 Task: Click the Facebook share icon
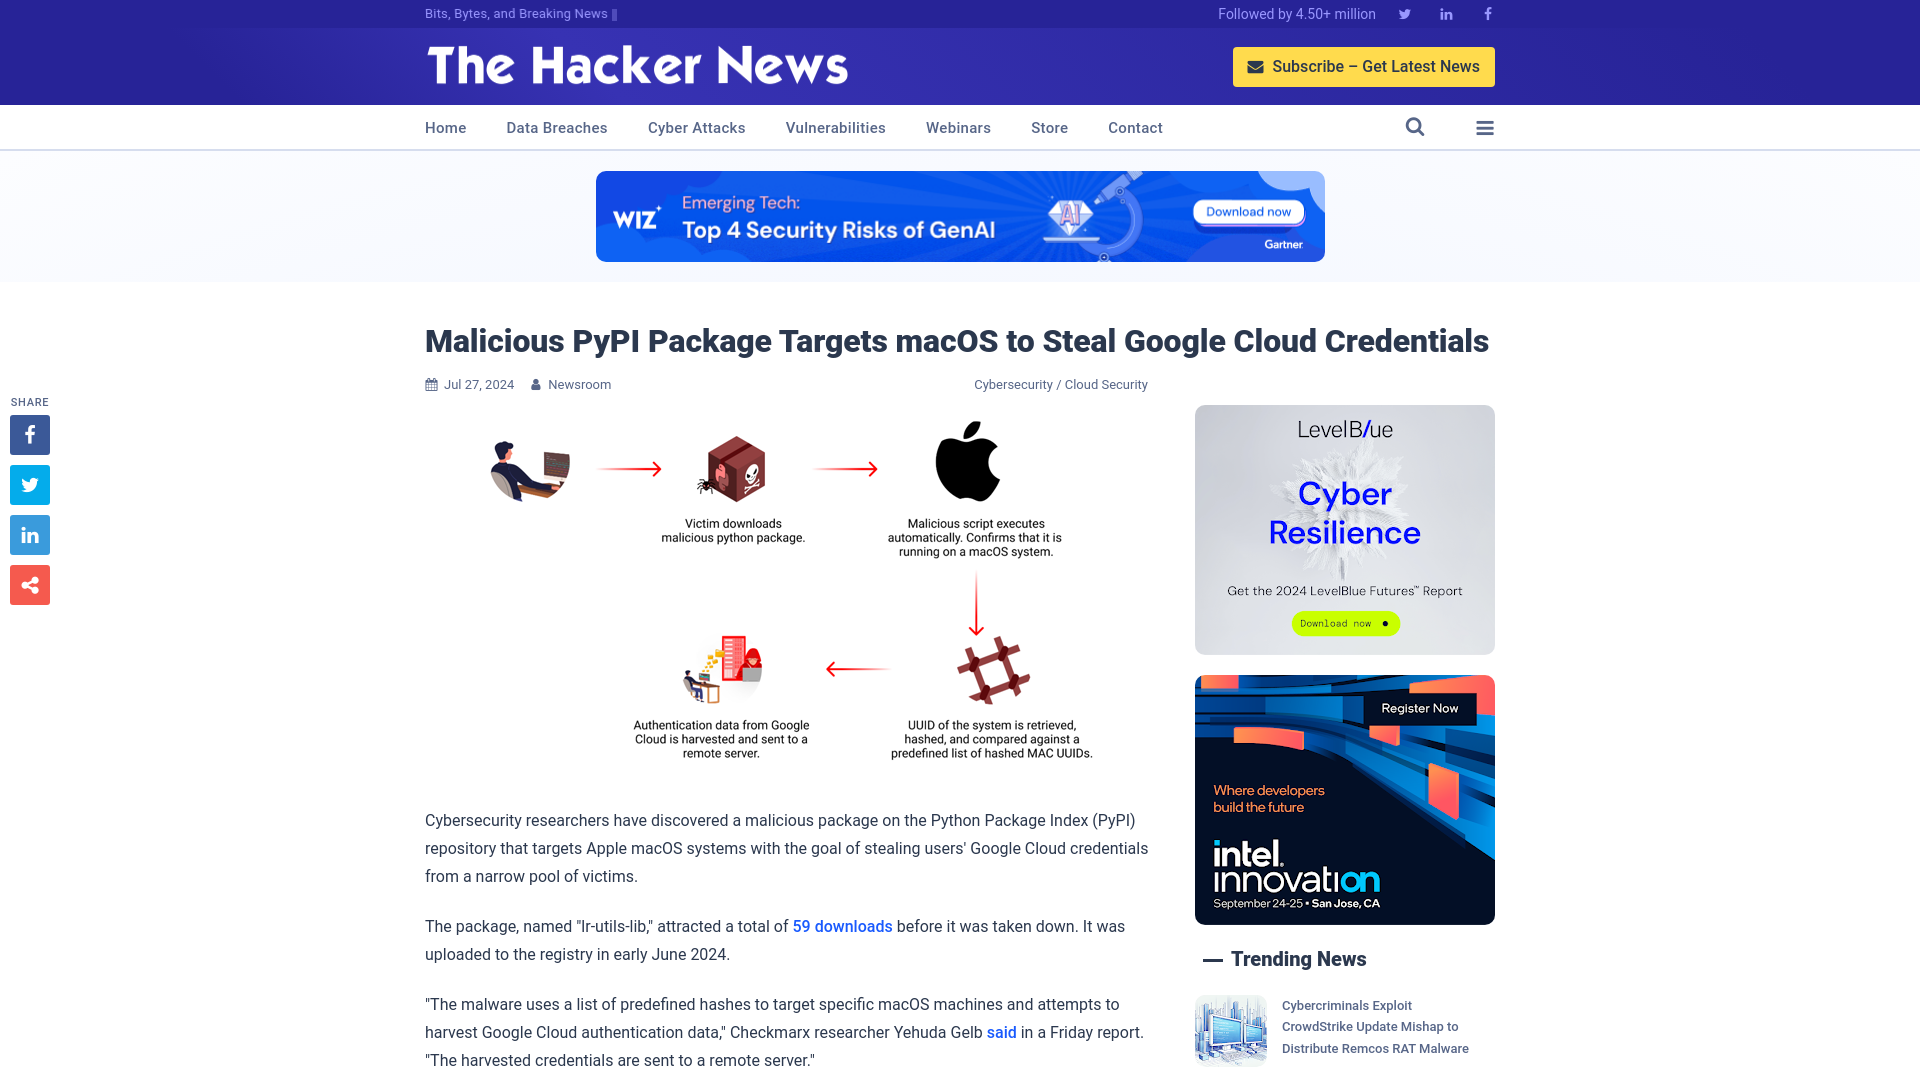pyautogui.click(x=29, y=434)
